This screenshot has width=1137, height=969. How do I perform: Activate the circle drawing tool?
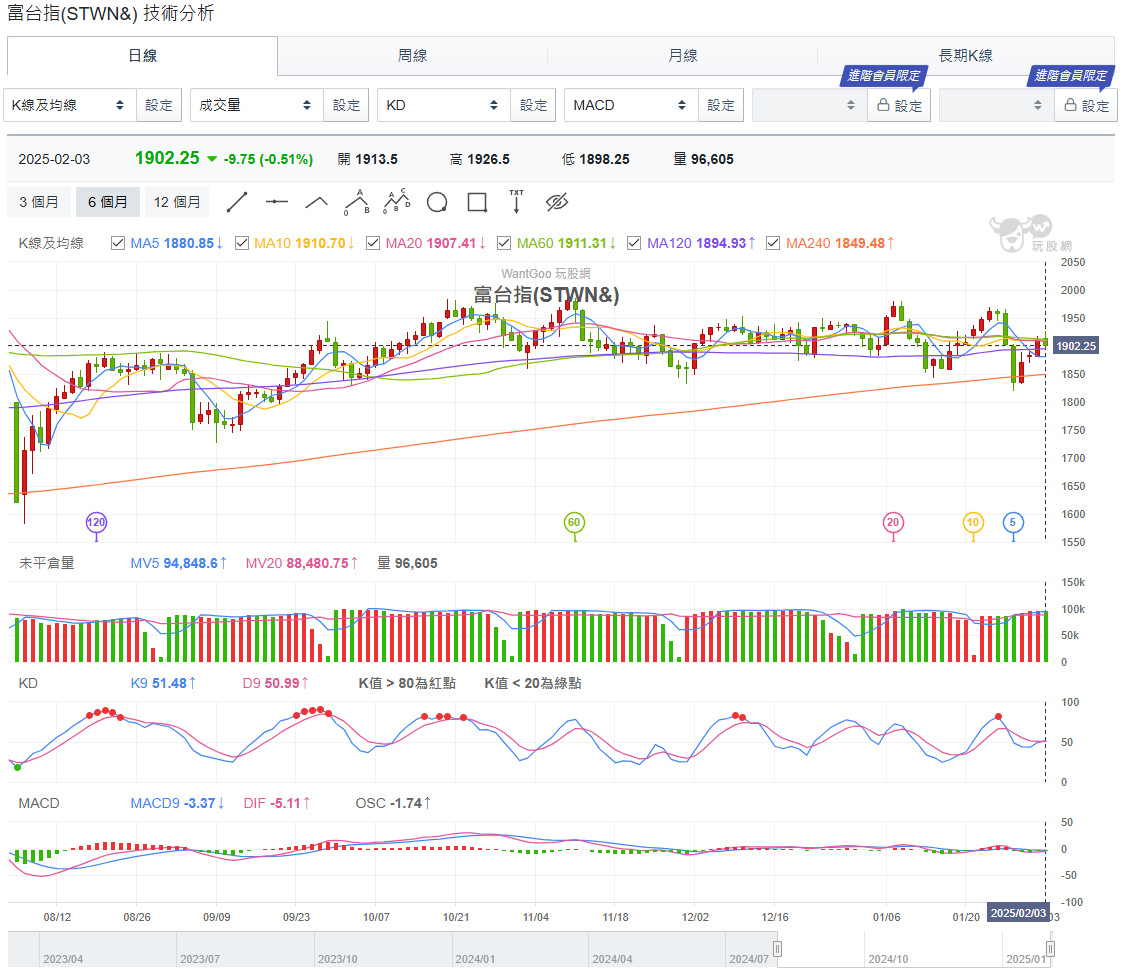(x=437, y=203)
